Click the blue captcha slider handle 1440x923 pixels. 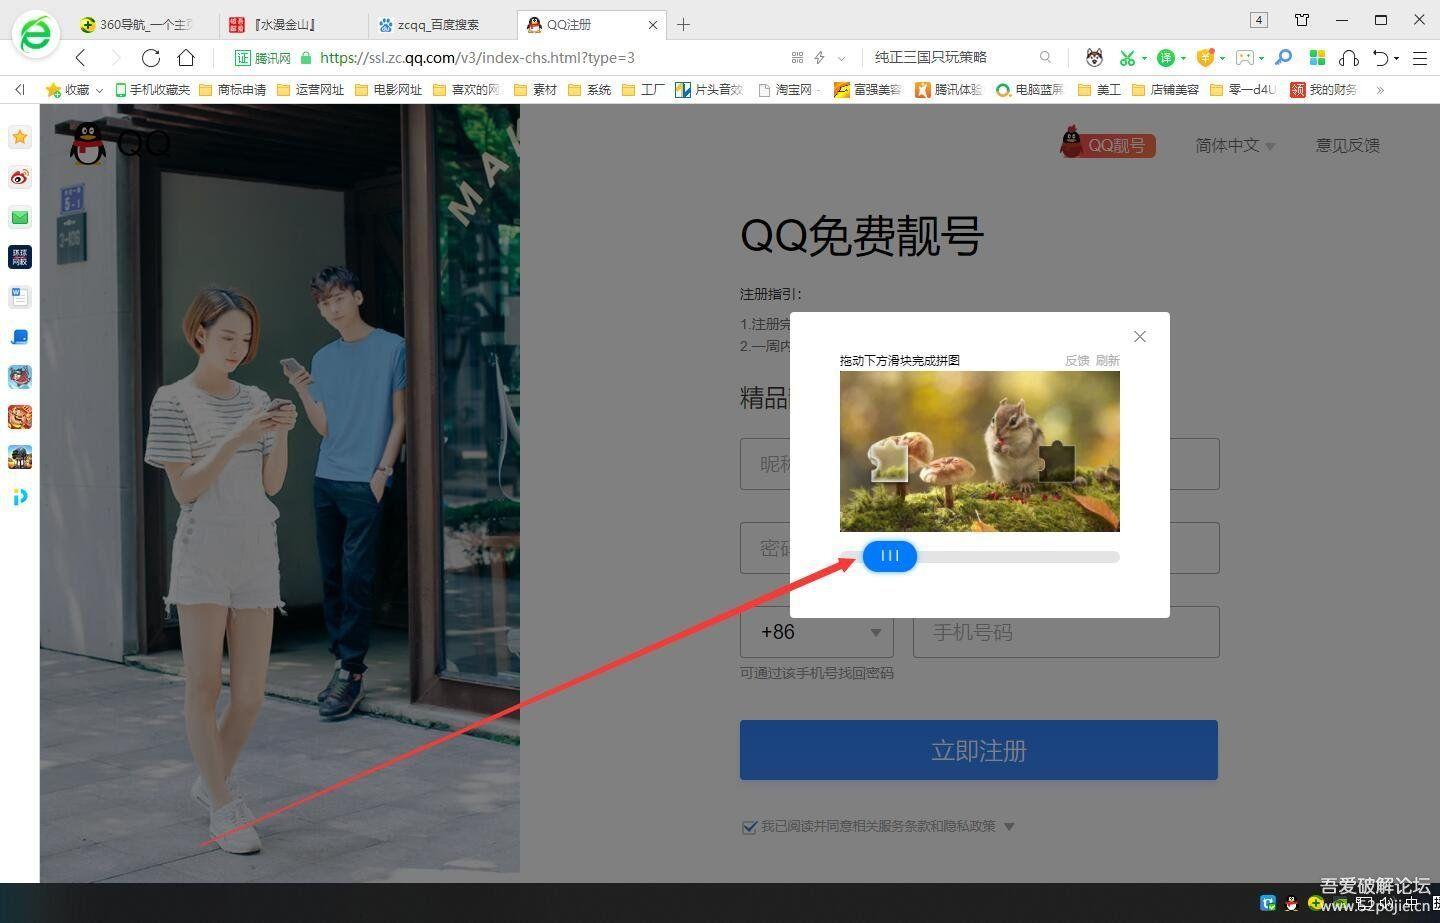click(889, 556)
